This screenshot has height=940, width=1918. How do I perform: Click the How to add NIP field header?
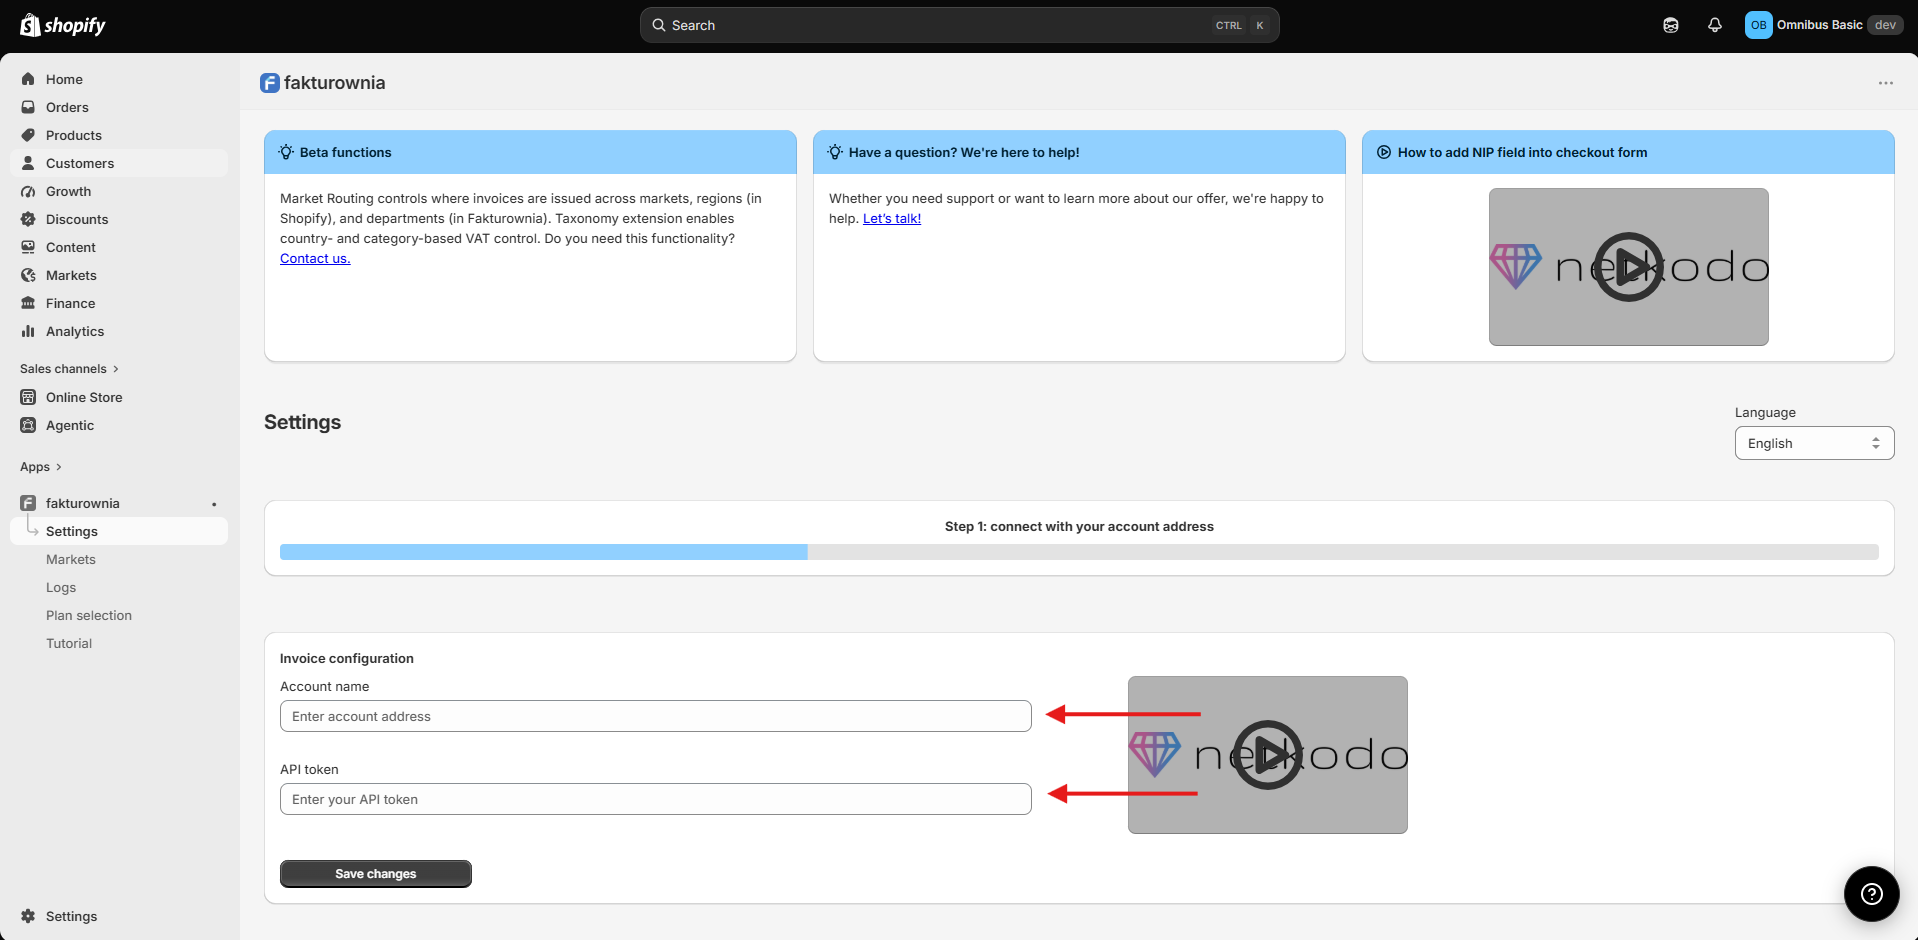coord(1628,152)
